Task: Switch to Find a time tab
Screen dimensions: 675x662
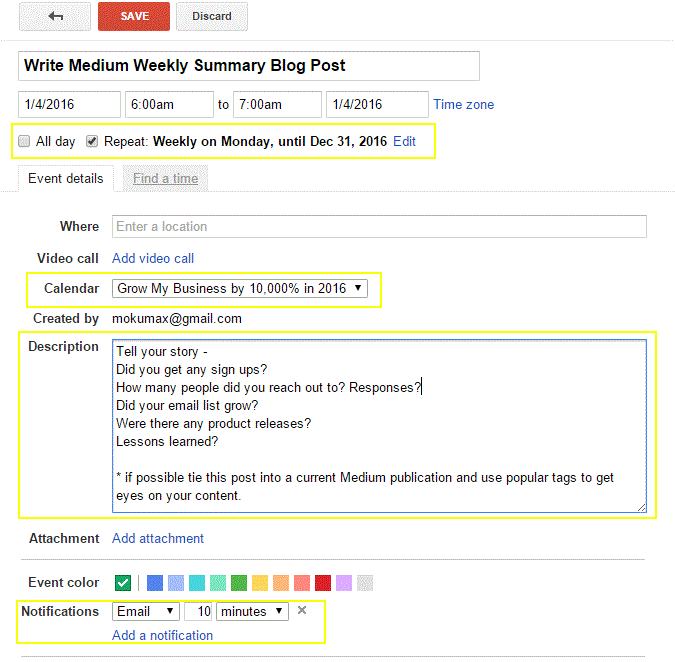Action: [x=165, y=178]
